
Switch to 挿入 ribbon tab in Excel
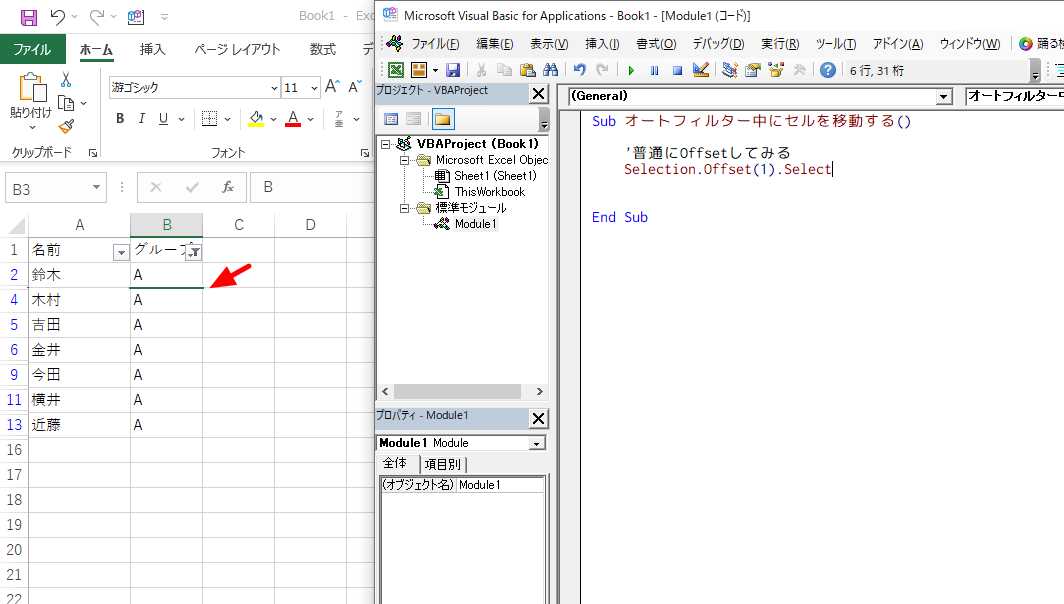tap(152, 50)
